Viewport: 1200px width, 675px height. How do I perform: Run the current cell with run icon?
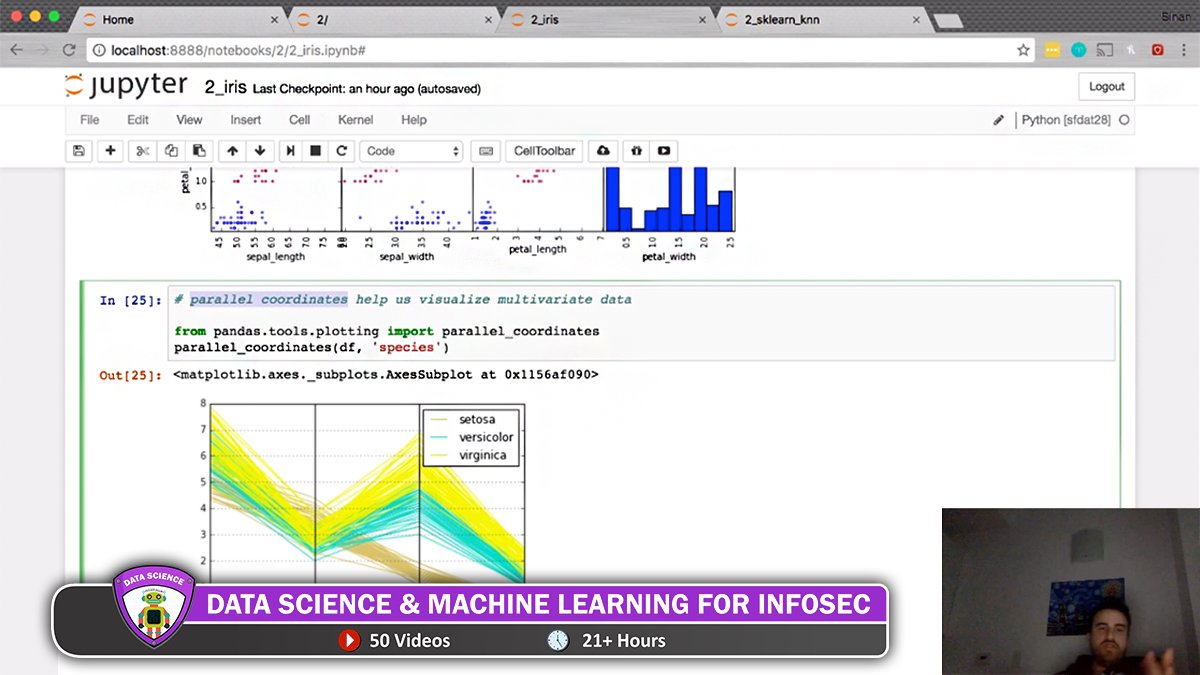[x=290, y=150]
